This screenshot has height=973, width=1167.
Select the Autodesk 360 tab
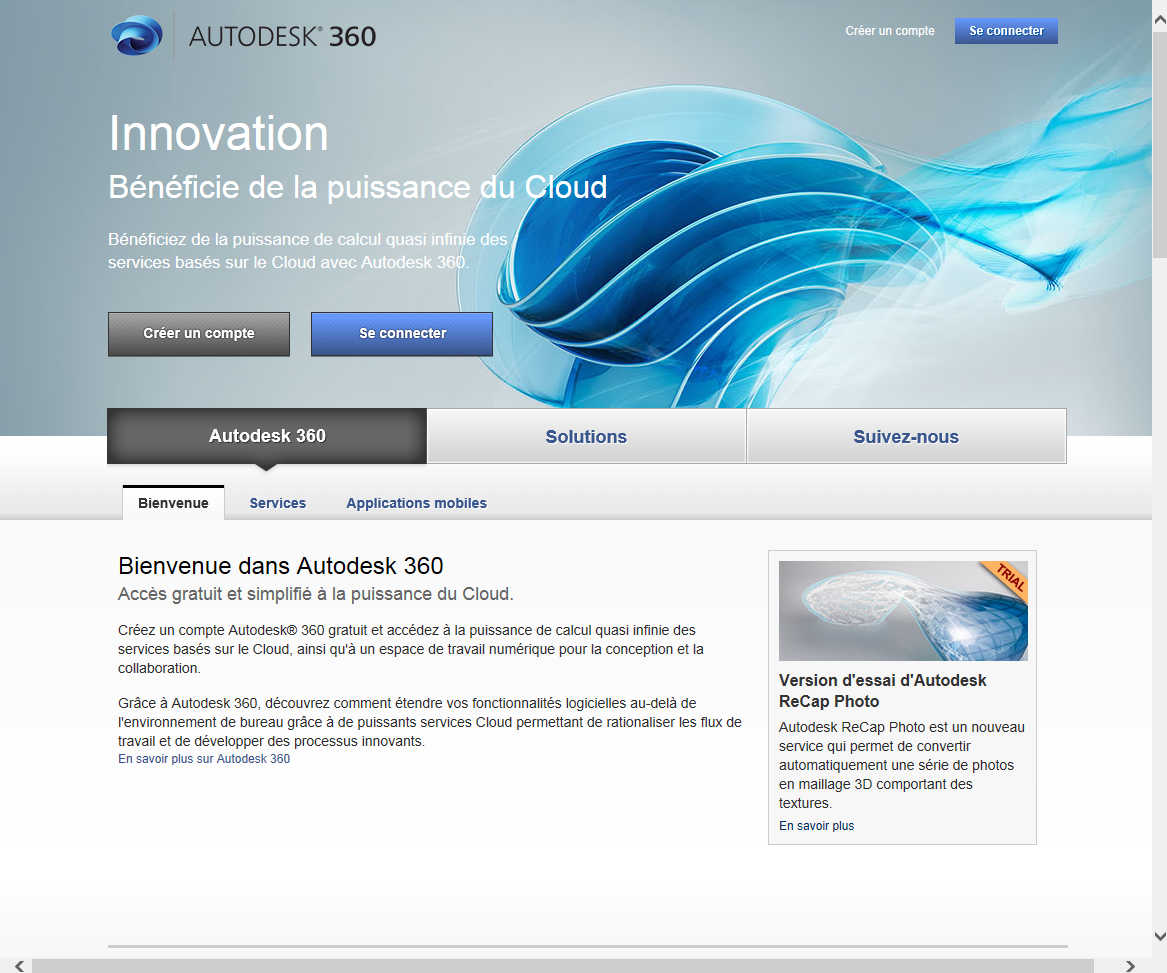266,436
